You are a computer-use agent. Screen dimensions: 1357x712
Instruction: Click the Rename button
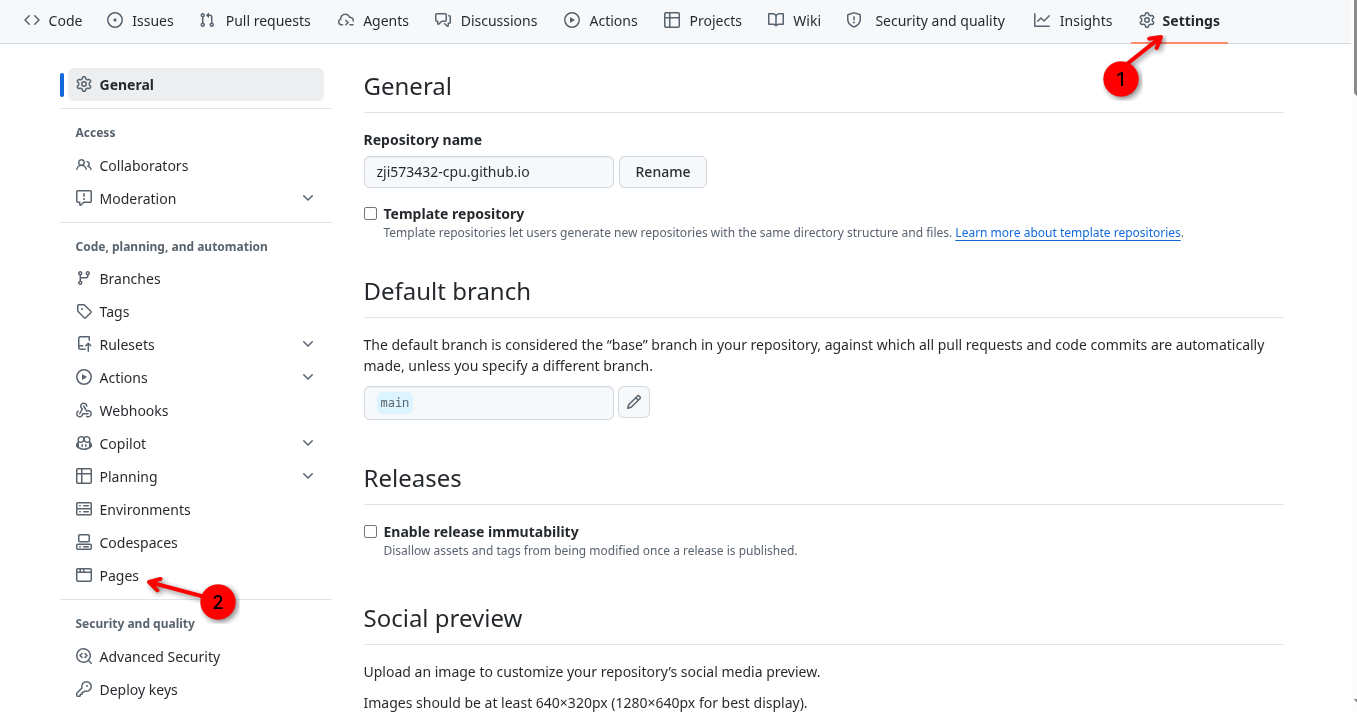pos(663,172)
